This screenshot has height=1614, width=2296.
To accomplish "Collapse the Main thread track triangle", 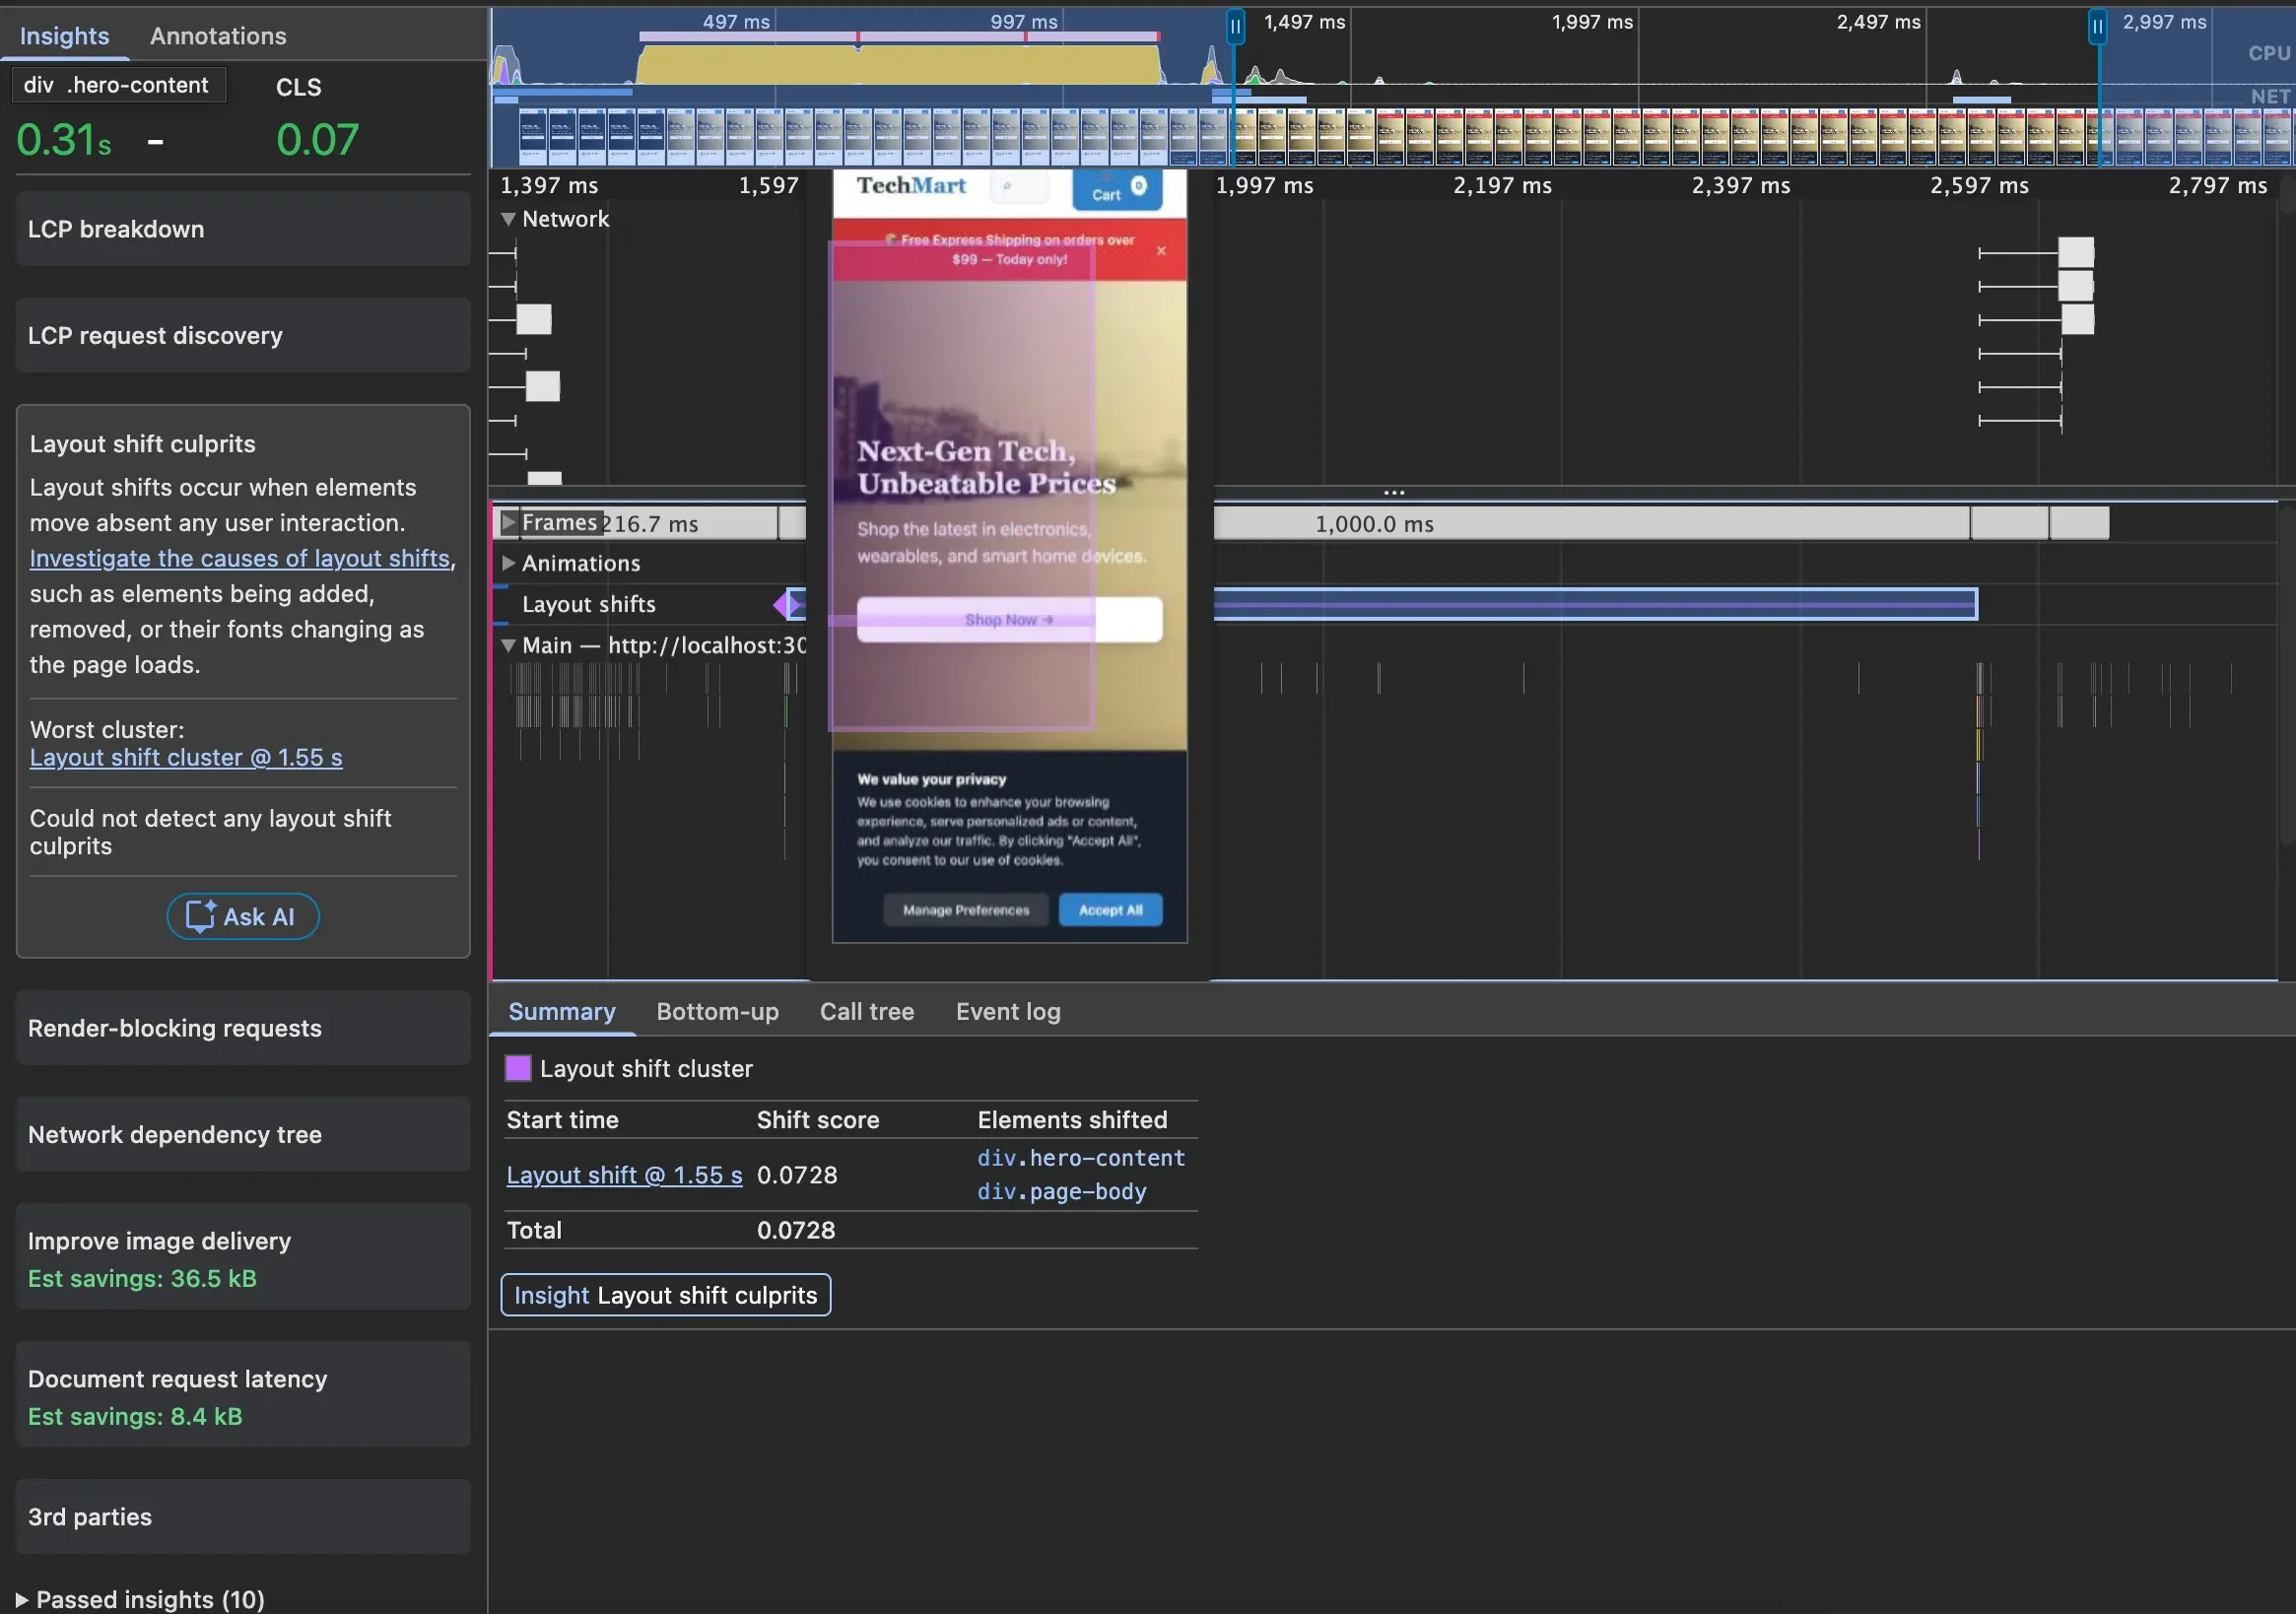I will tap(508, 646).
